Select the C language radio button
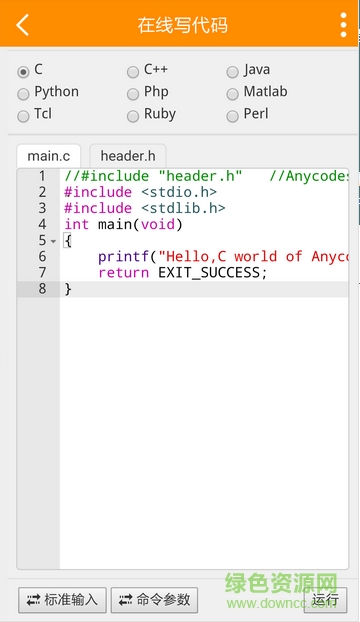 (x=23, y=72)
